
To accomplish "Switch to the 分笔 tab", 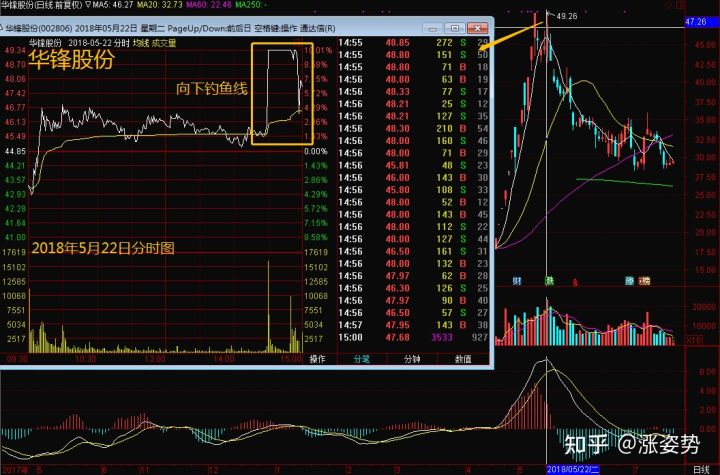I will tap(362, 359).
